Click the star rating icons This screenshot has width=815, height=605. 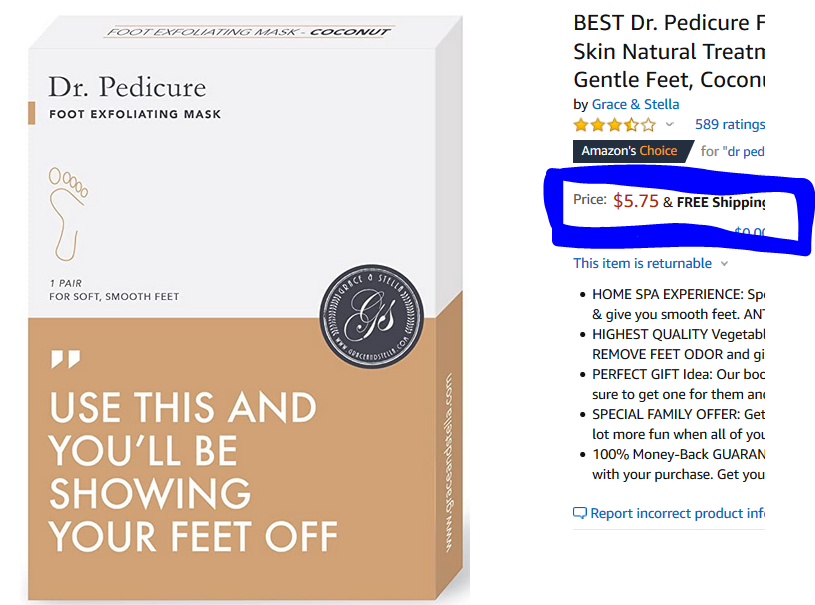[x=614, y=125]
